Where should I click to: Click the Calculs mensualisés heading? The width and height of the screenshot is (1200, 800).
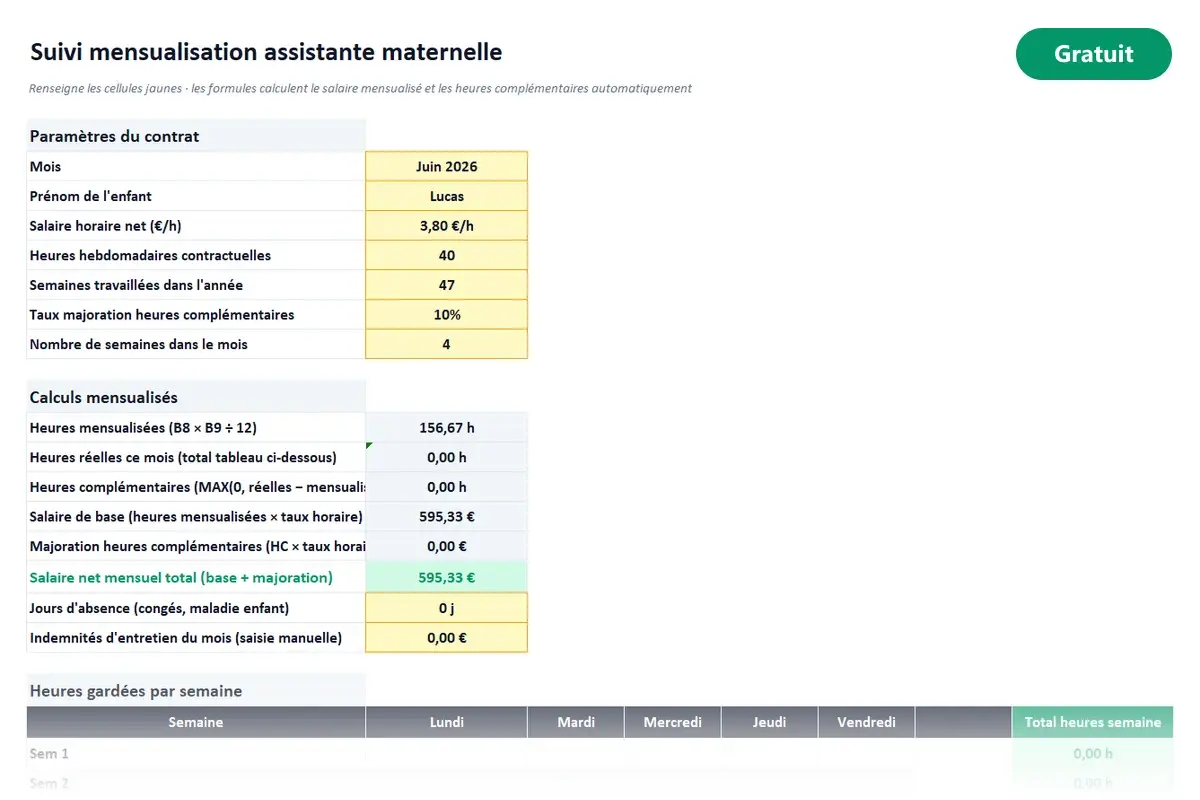[x=104, y=397]
